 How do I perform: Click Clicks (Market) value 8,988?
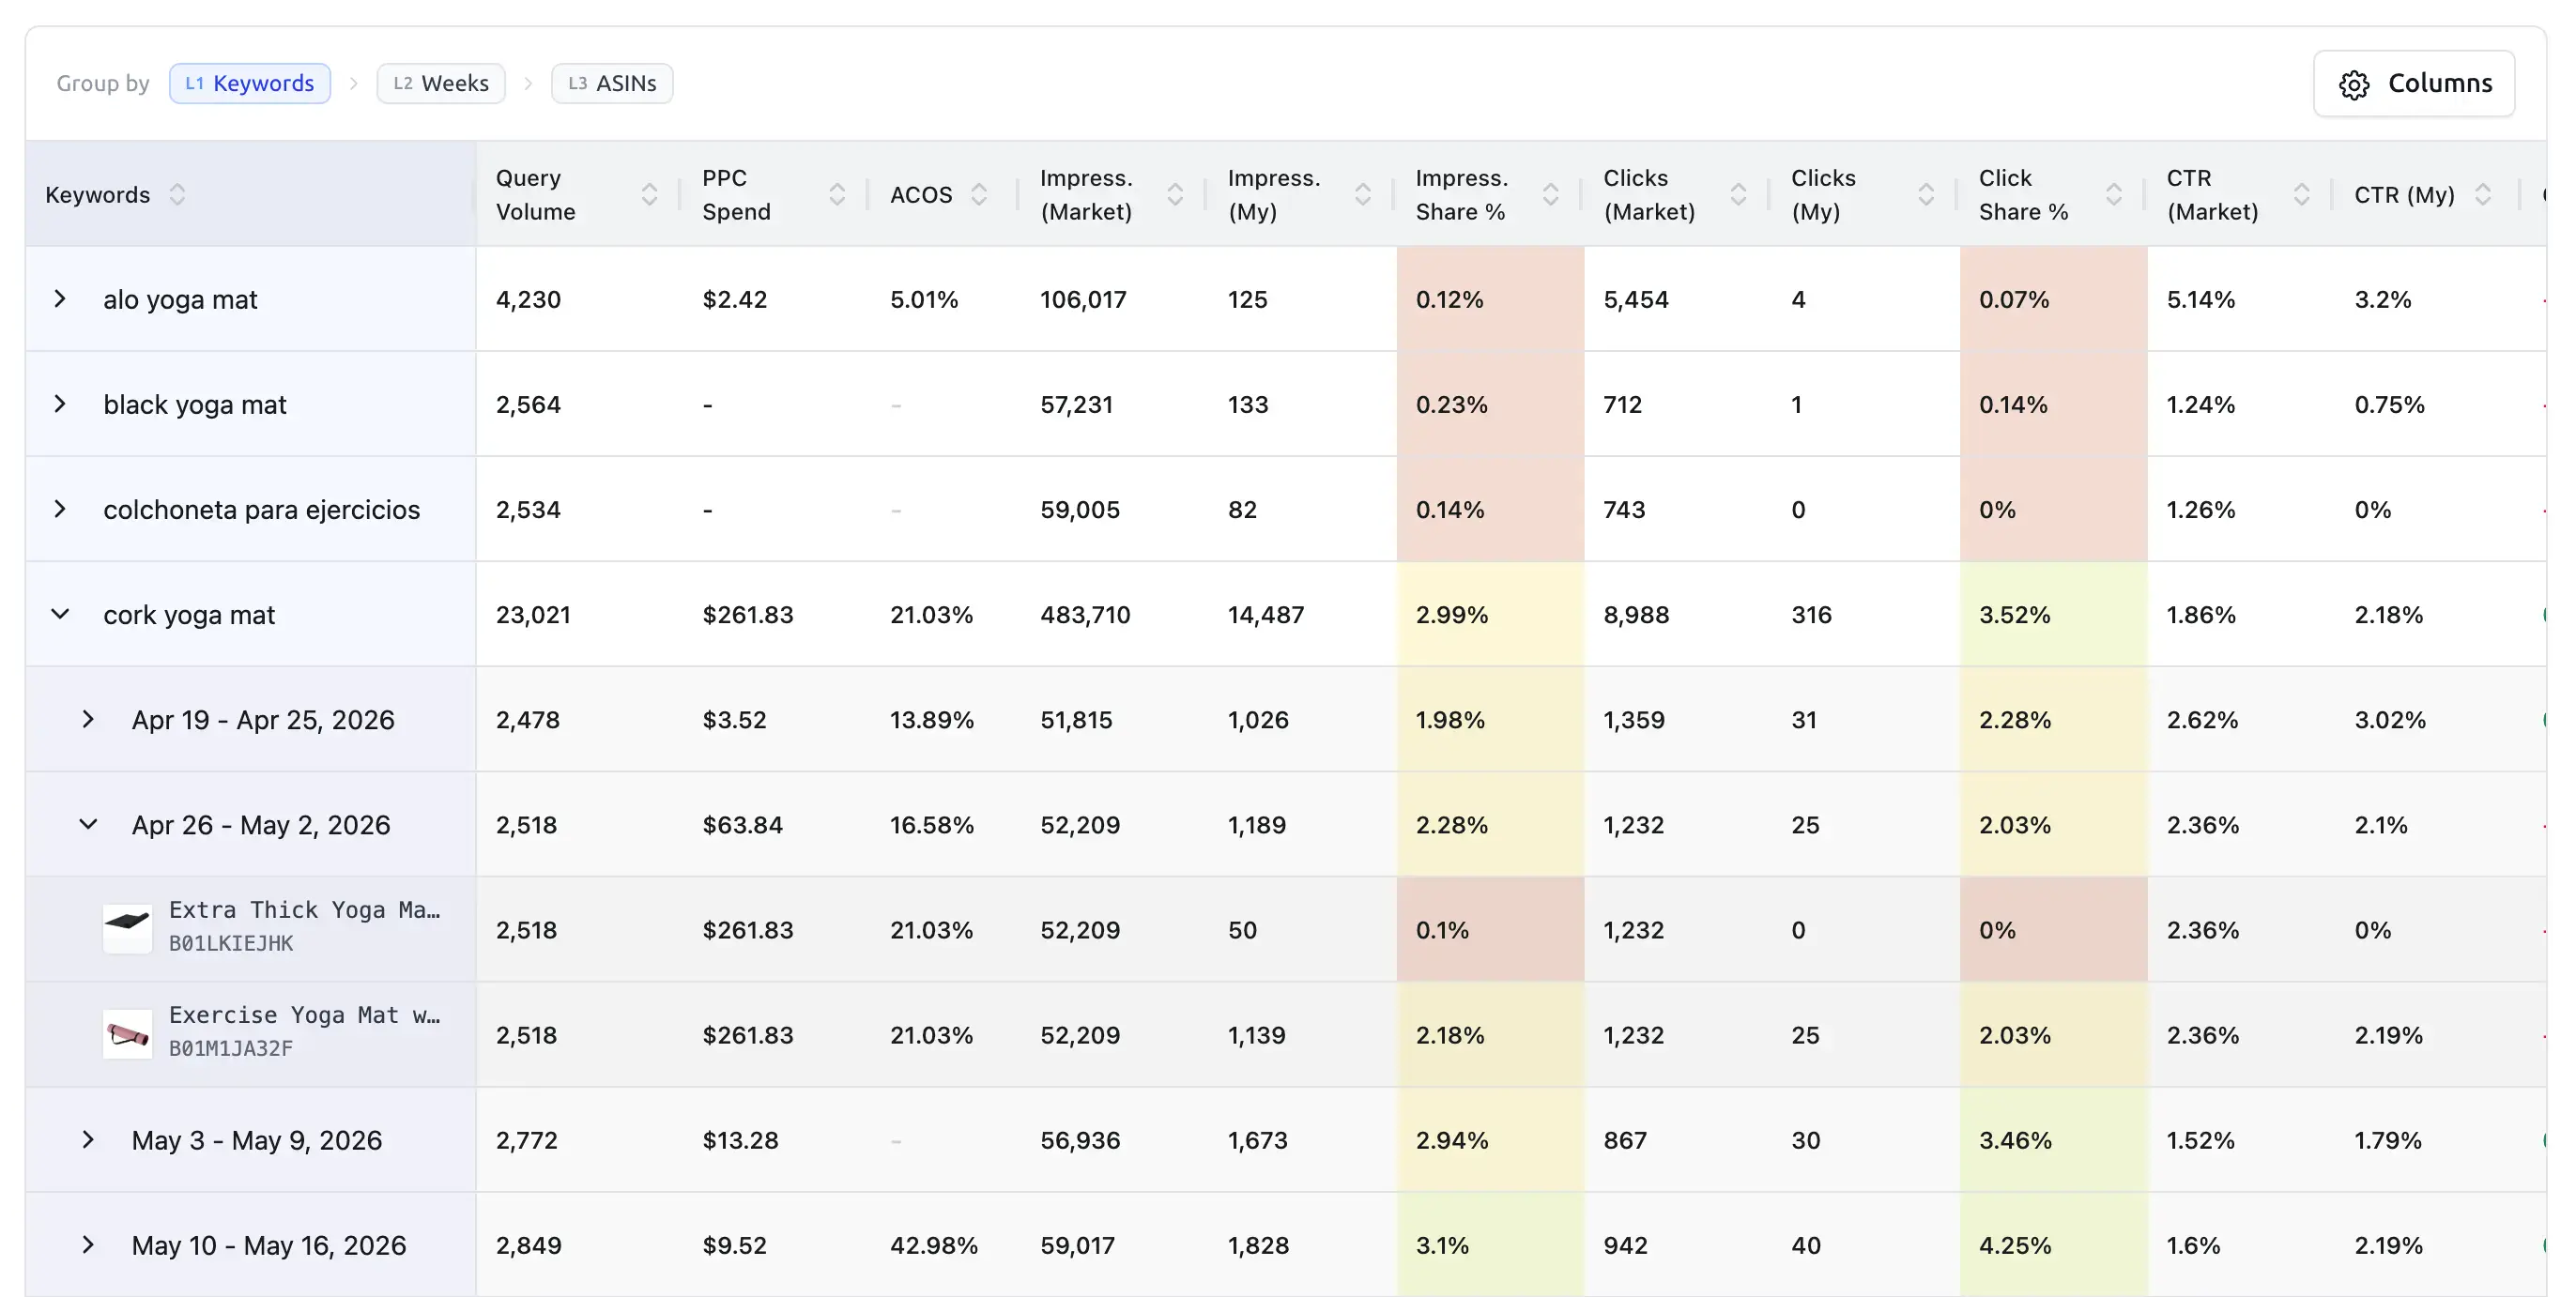point(1636,614)
